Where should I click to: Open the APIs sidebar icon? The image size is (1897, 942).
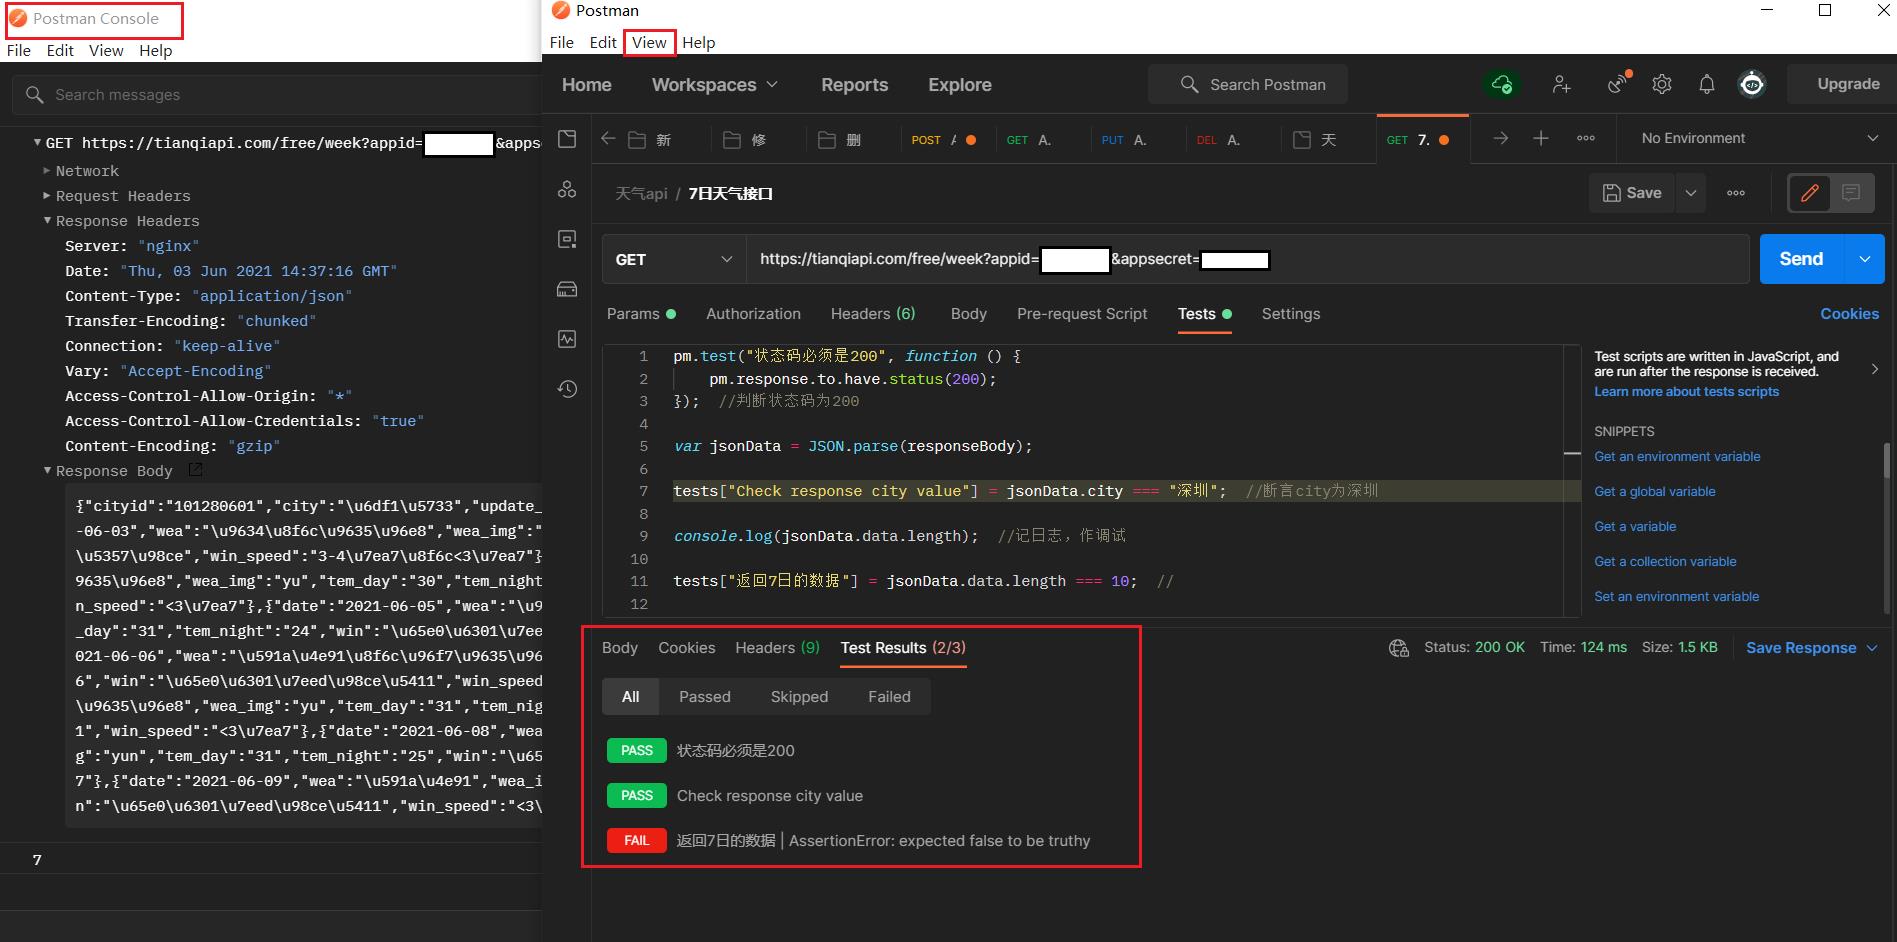click(567, 189)
